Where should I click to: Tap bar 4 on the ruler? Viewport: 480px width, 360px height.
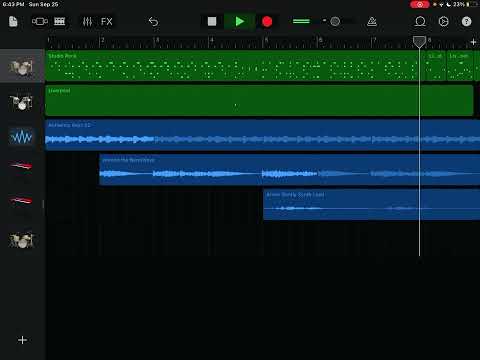pyautogui.click(x=212, y=41)
